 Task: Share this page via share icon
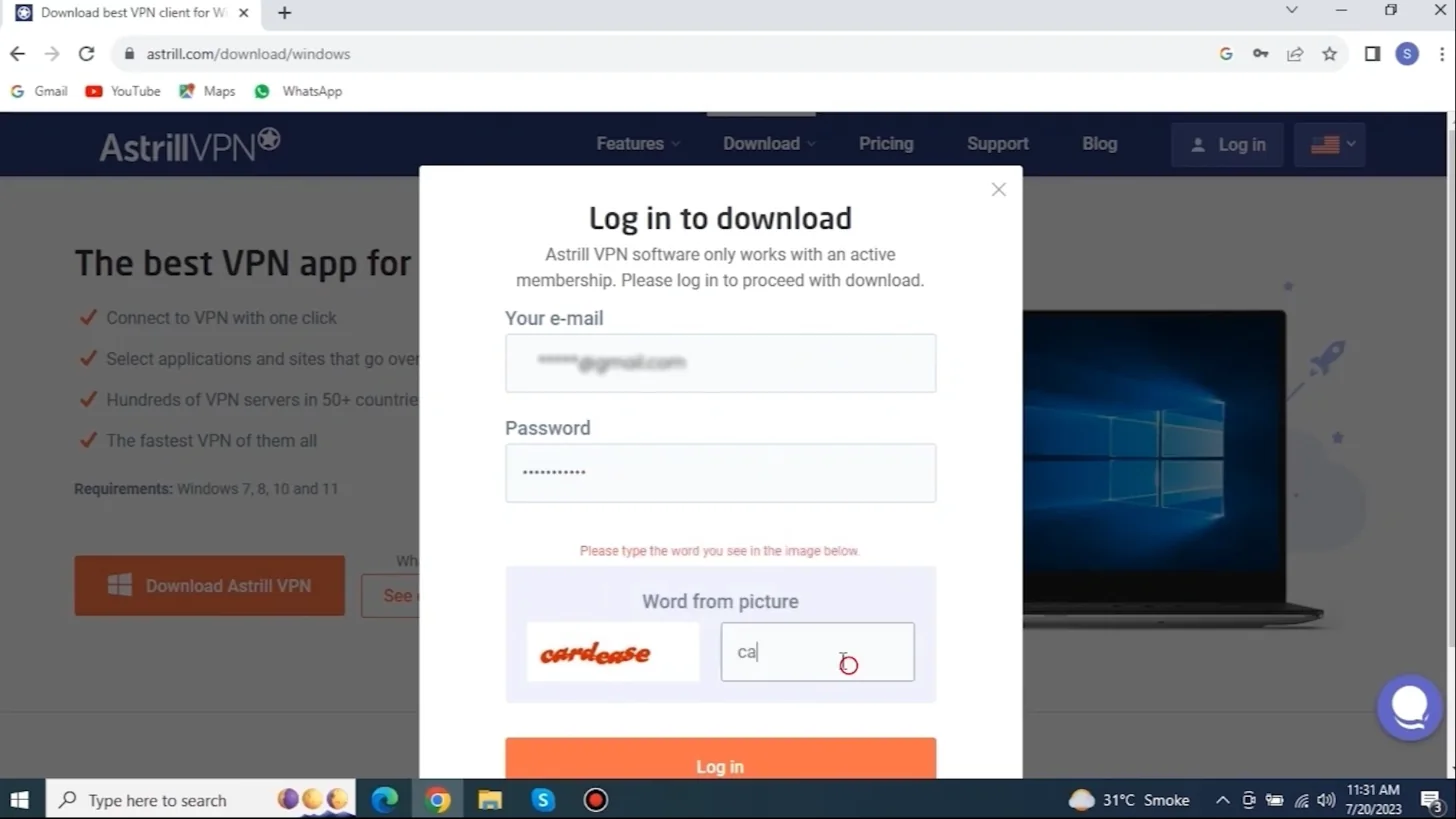[1295, 54]
